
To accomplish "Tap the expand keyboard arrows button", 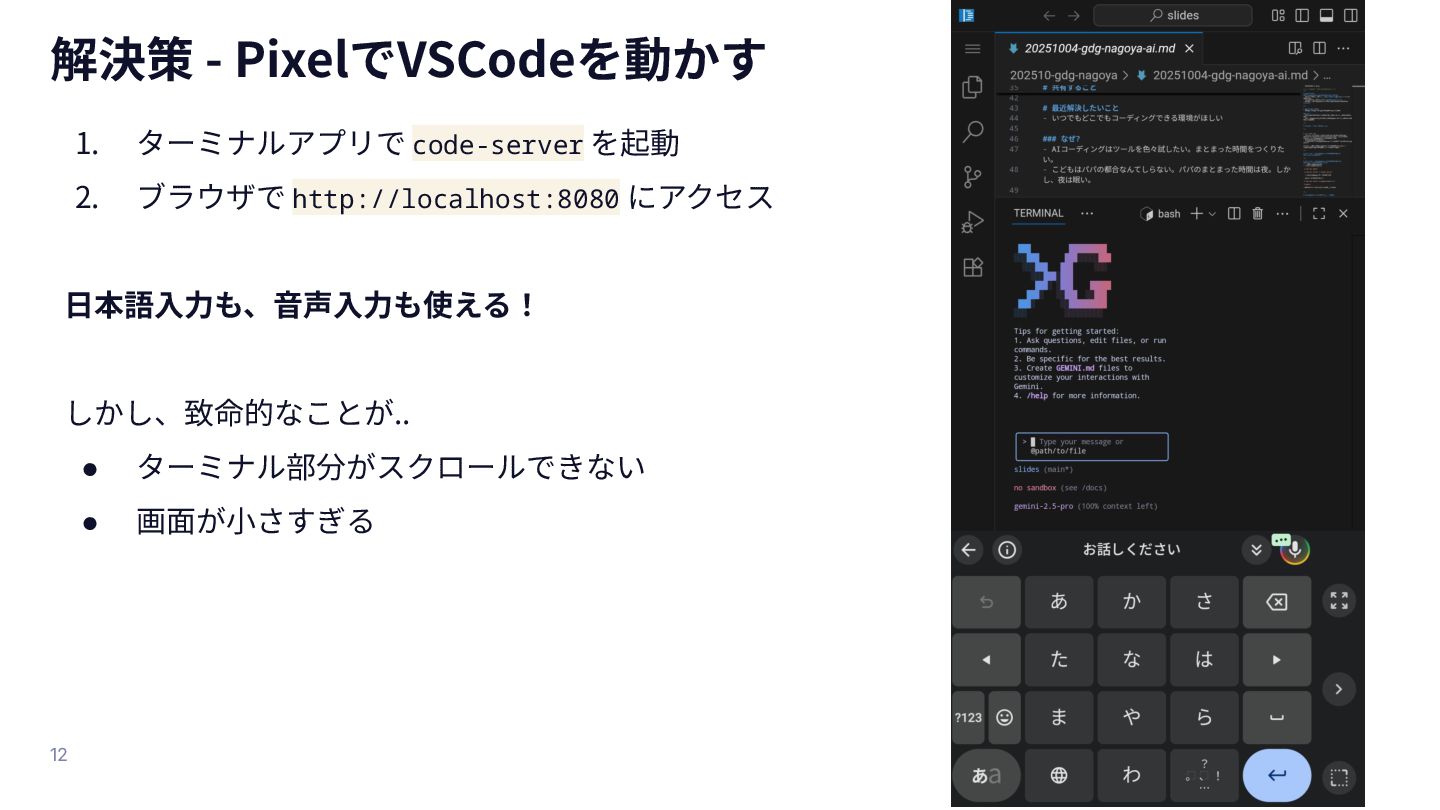I will tap(1339, 600).
